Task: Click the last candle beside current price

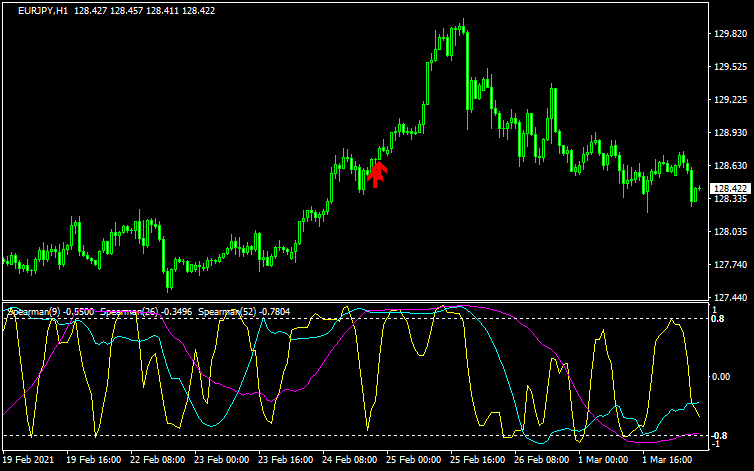Action: pos(697,190)
